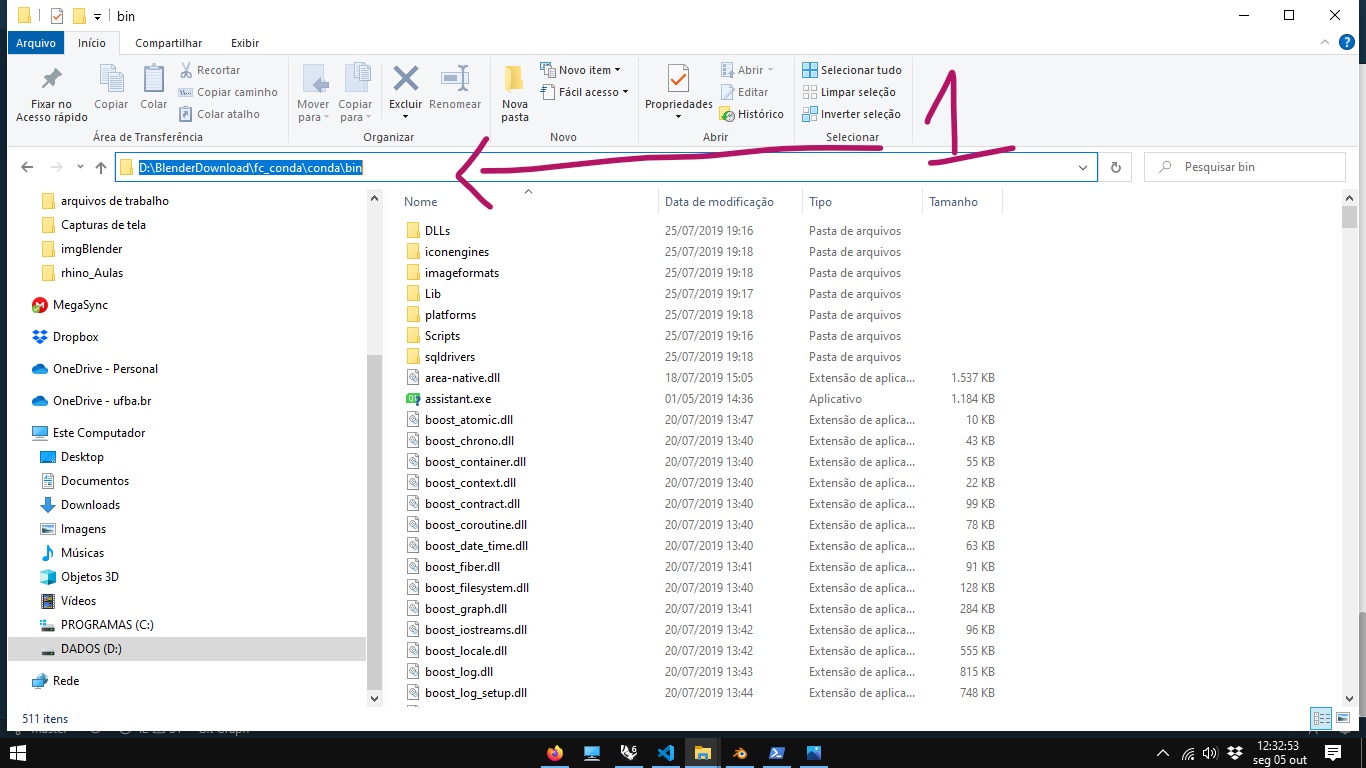Open address bar history dropdown arrow
The width and height of the screenshot is (1366, 768).
click(1082, 167)
